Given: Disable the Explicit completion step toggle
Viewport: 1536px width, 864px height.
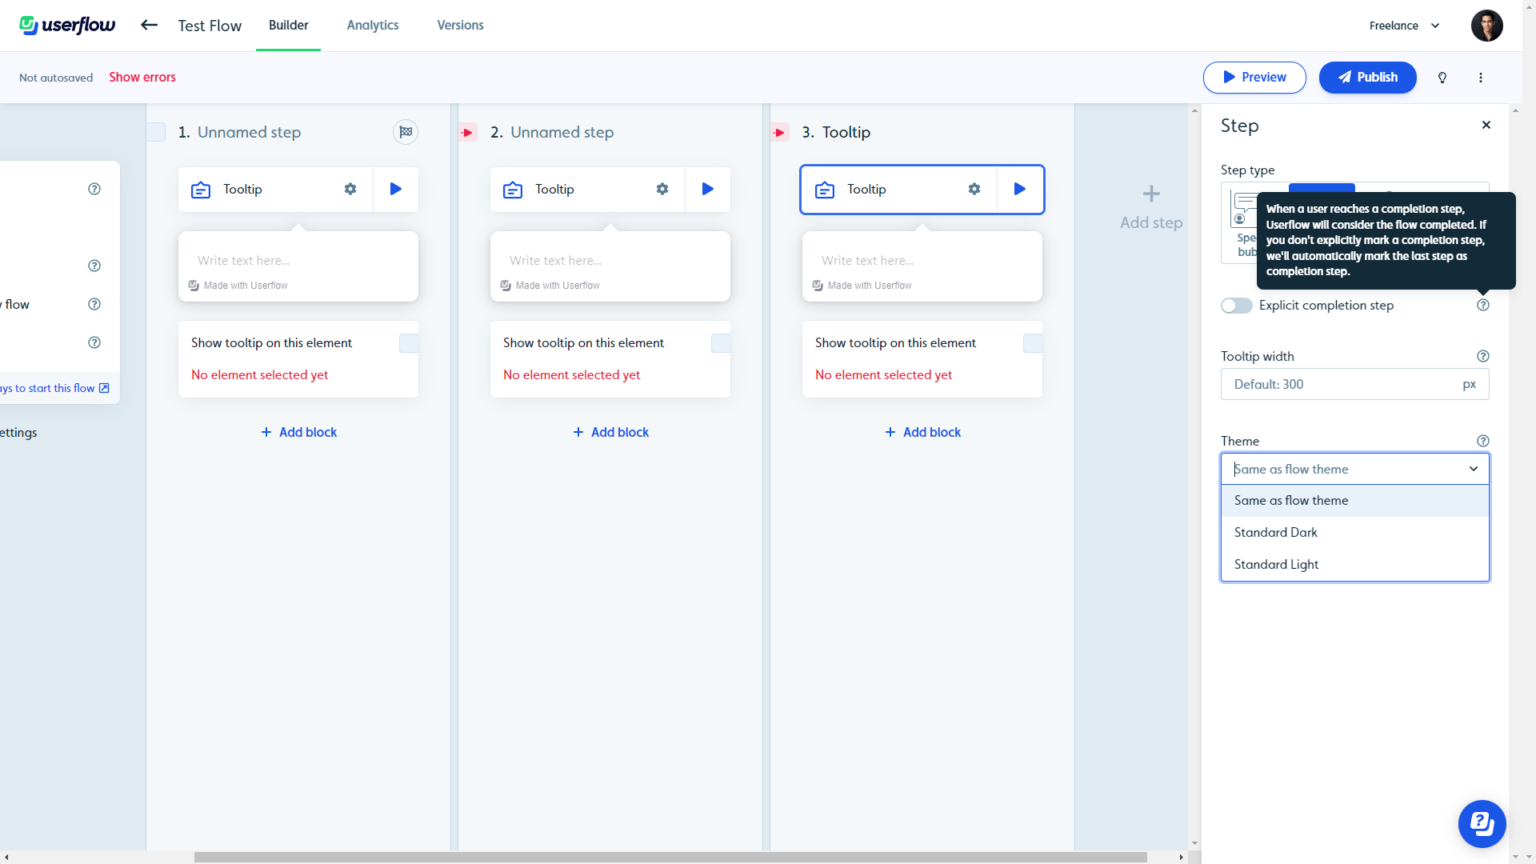Looking at the screenshot, I should [x=1236, y=305].
